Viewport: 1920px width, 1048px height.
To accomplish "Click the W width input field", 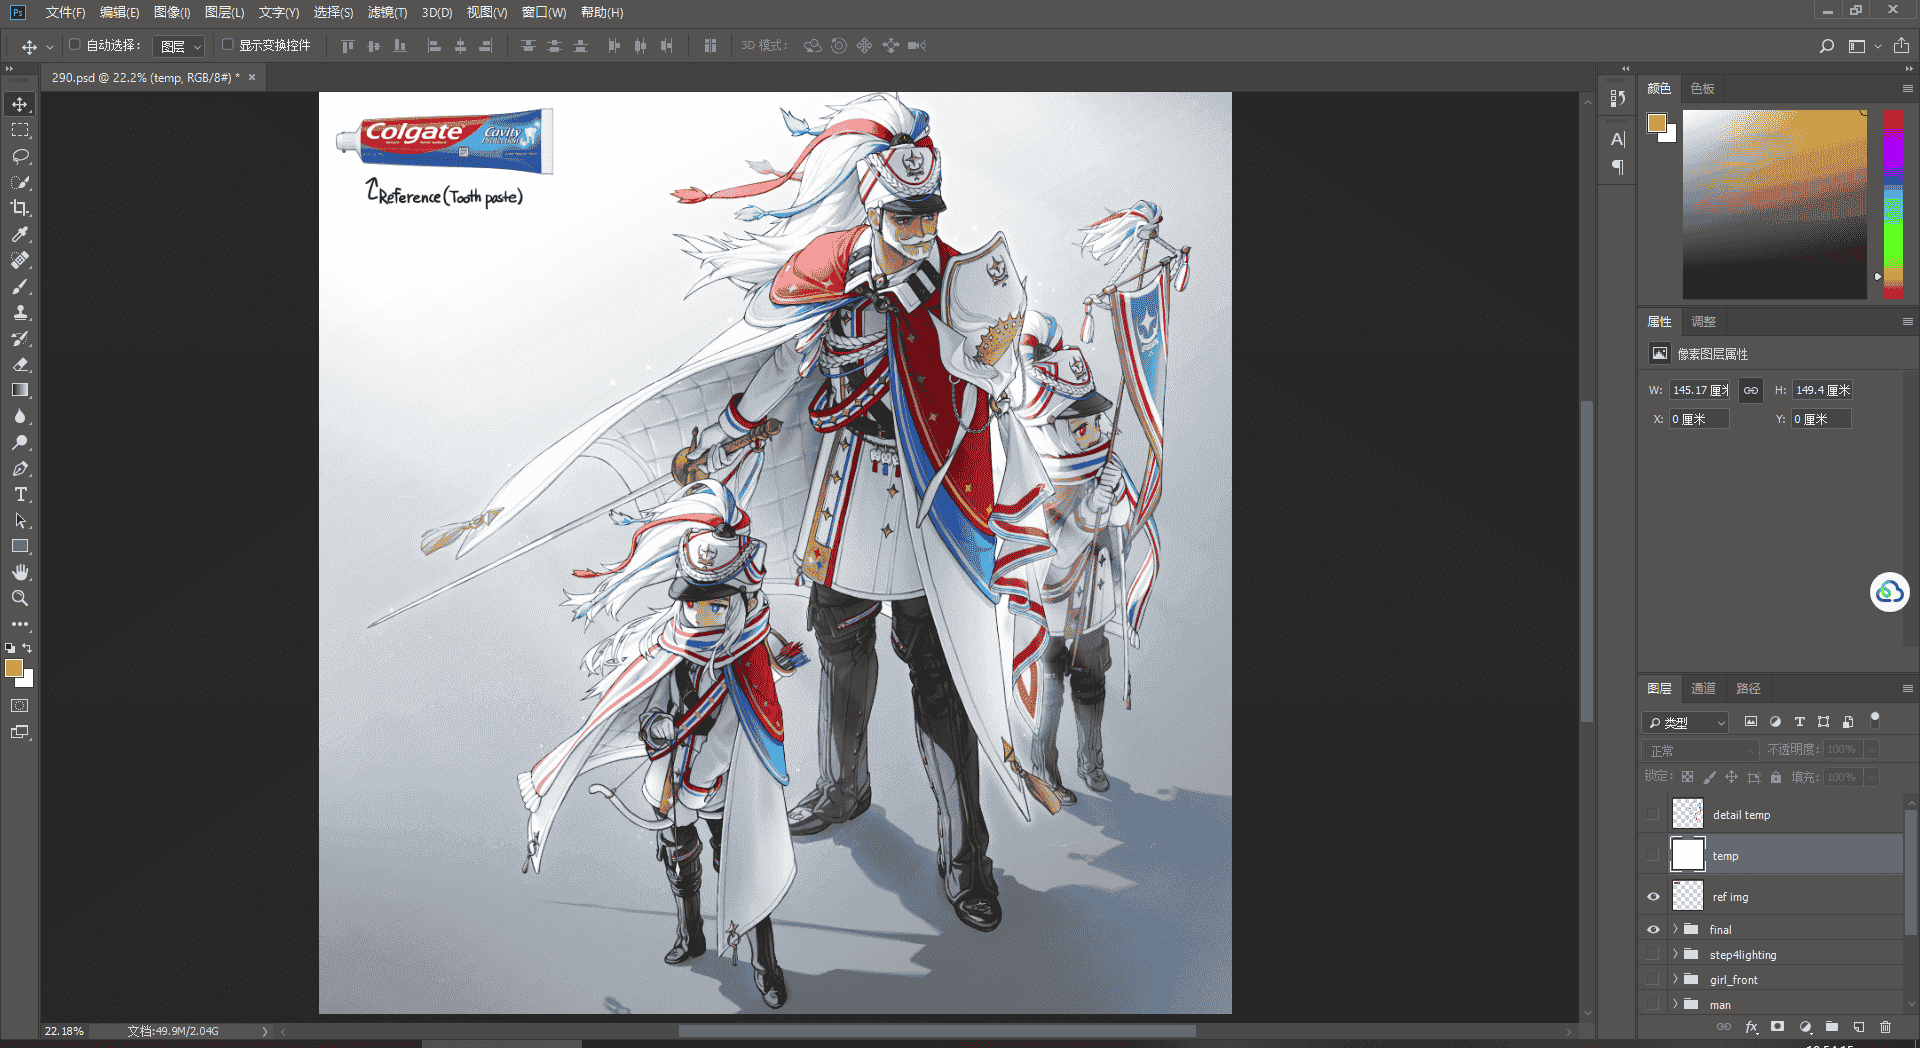I will [x=1700, y=390].
